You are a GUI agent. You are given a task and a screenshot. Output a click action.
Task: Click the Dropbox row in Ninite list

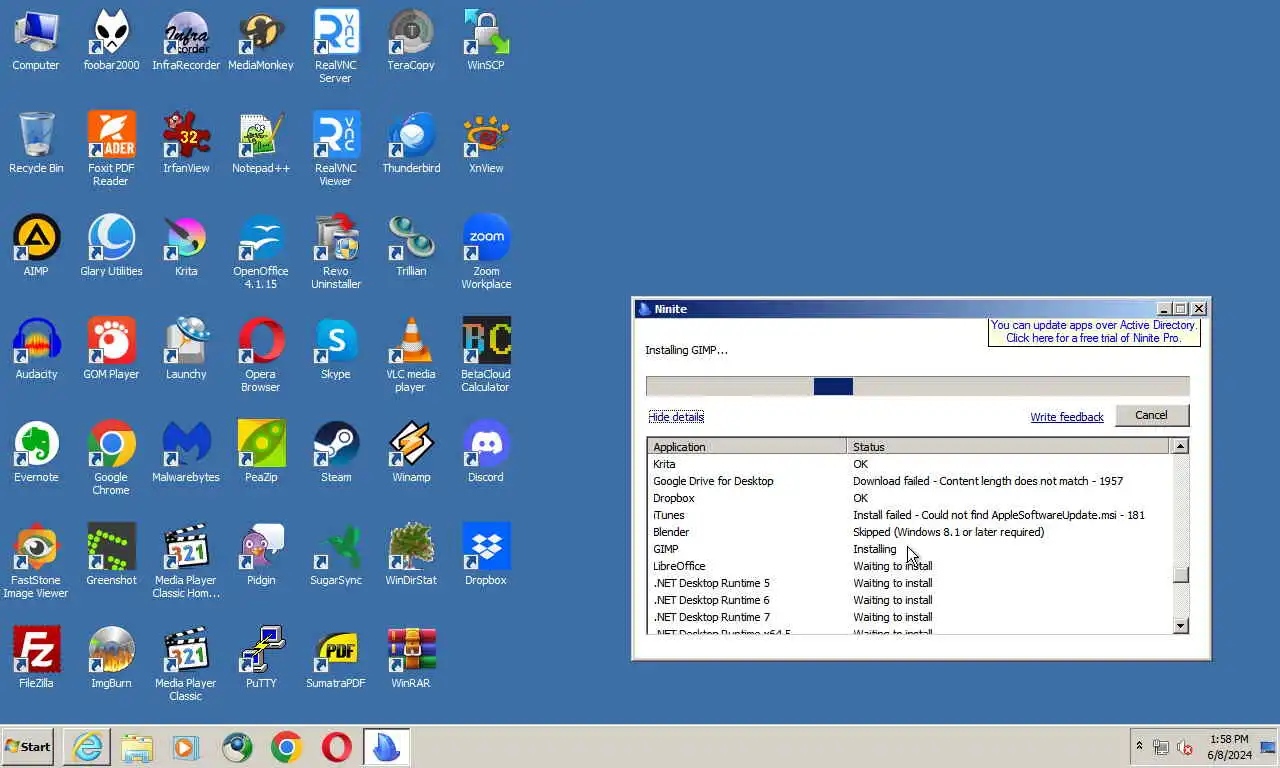click(x=909, y=498)
